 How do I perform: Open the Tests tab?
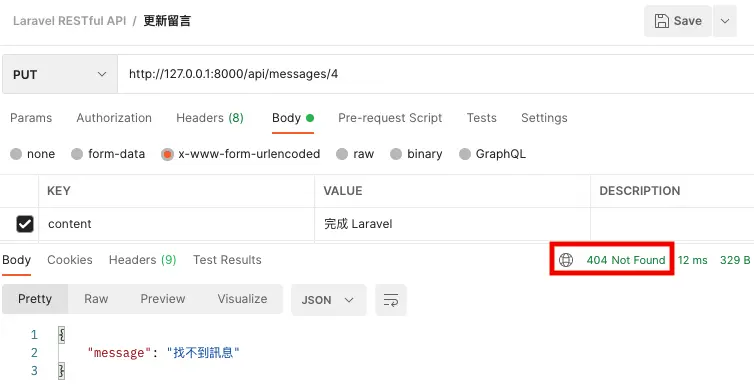tap(481, 118)
